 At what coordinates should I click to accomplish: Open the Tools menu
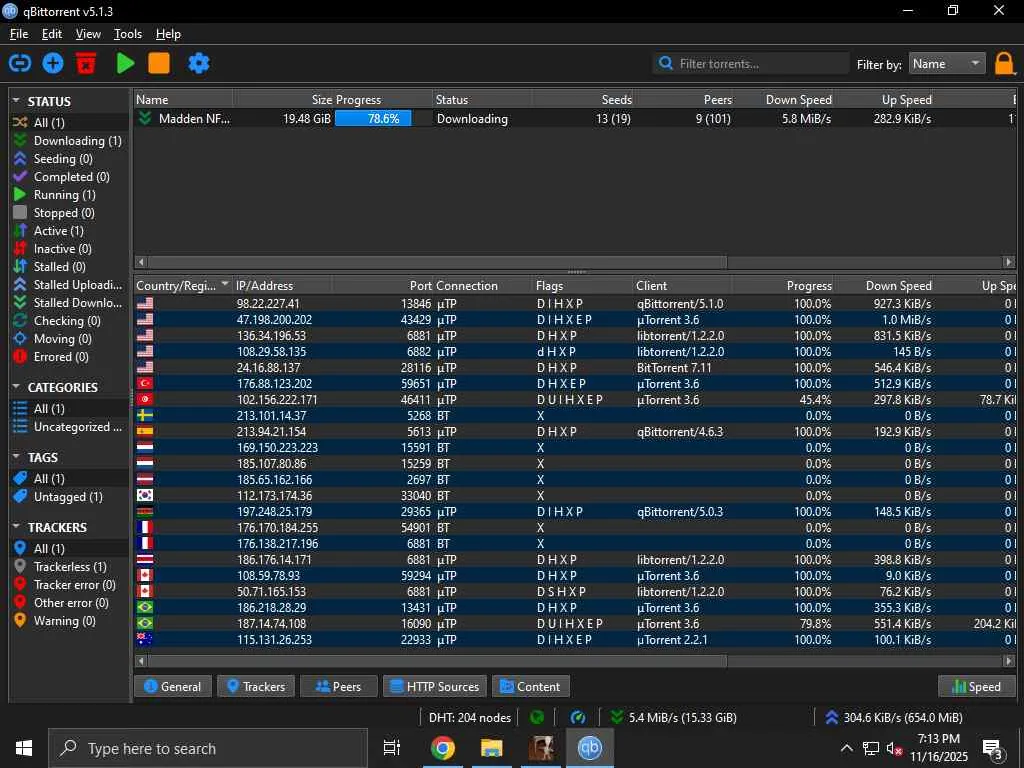point(127,34)
